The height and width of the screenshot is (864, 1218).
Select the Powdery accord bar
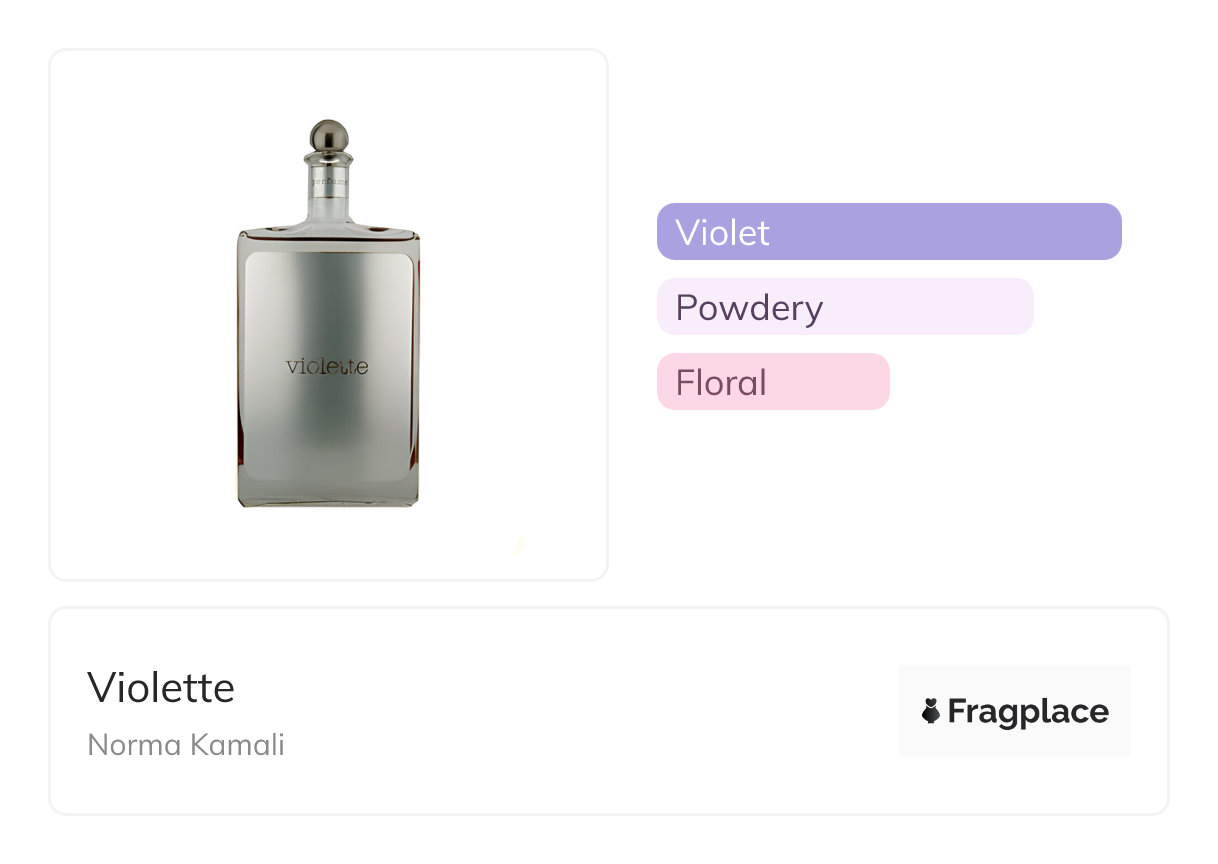pyautogui.click(x=844, y=307)
